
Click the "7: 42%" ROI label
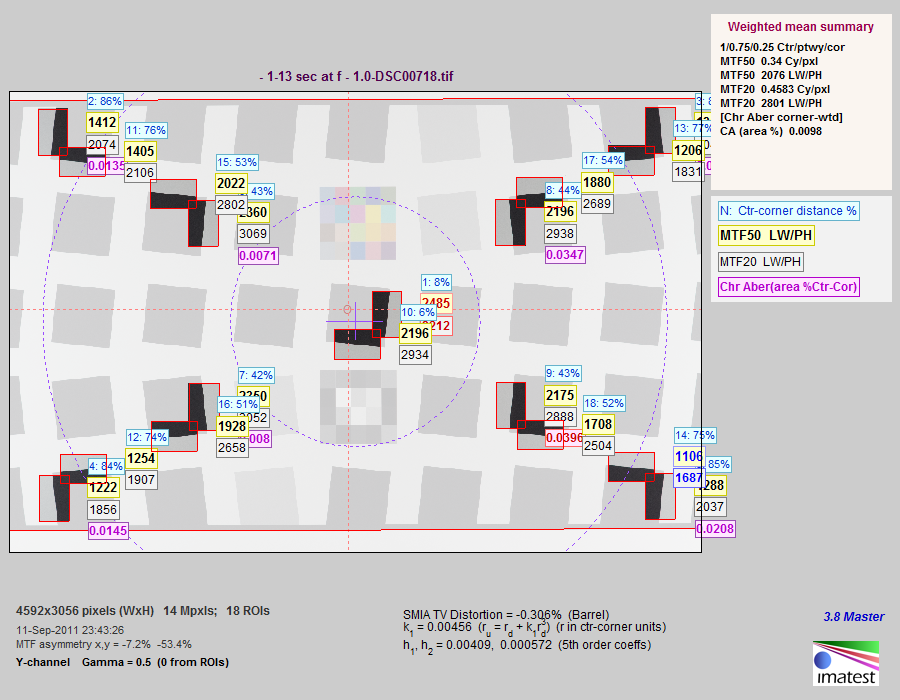pos(256,375)
